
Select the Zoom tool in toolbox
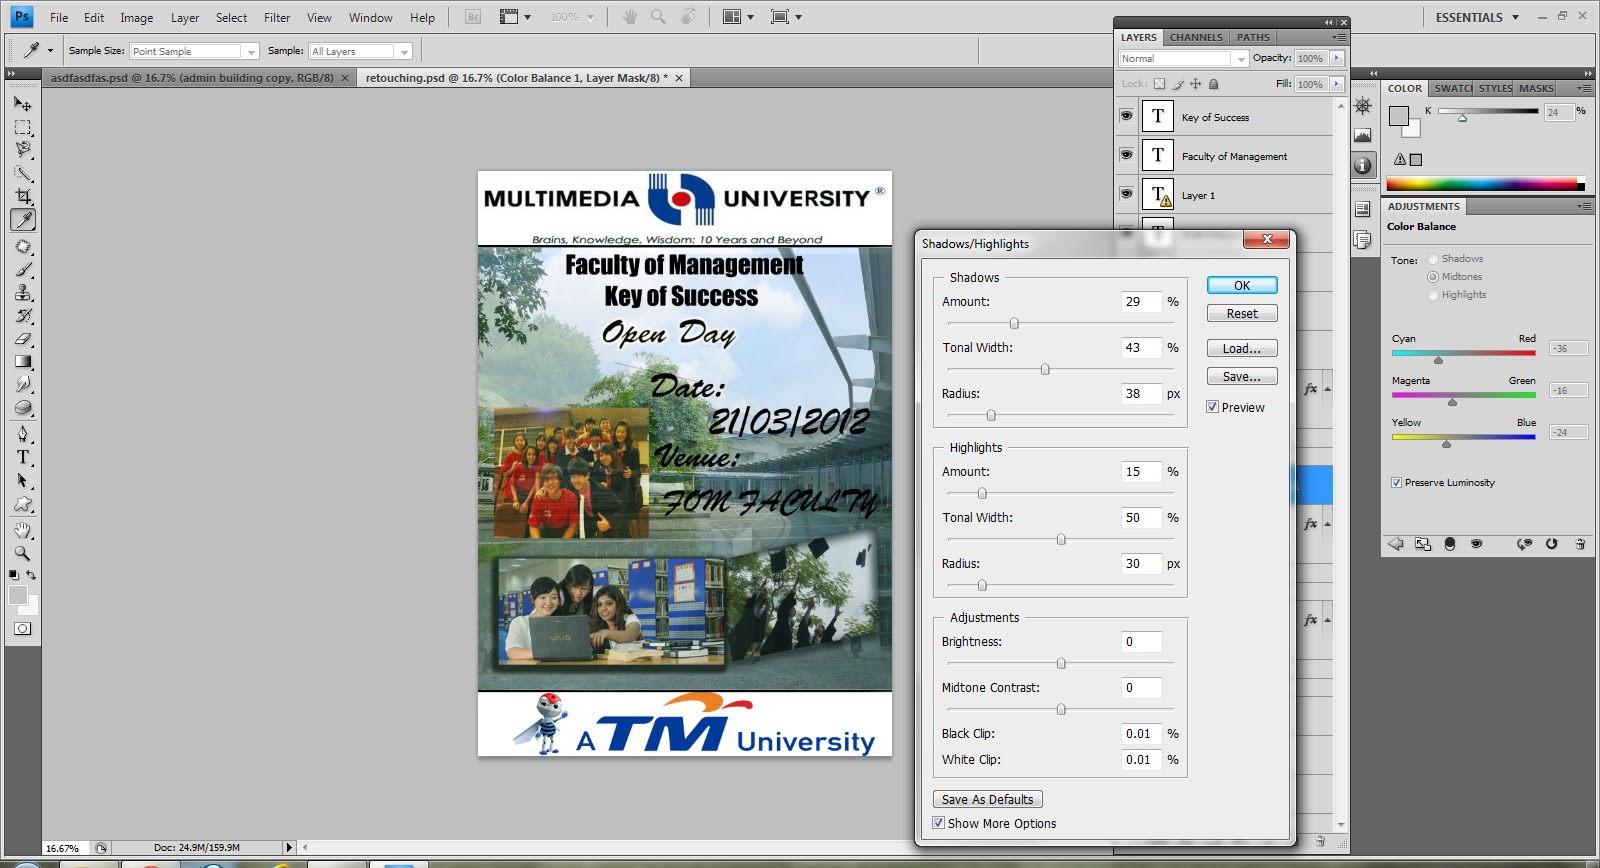tap(23, 553)
